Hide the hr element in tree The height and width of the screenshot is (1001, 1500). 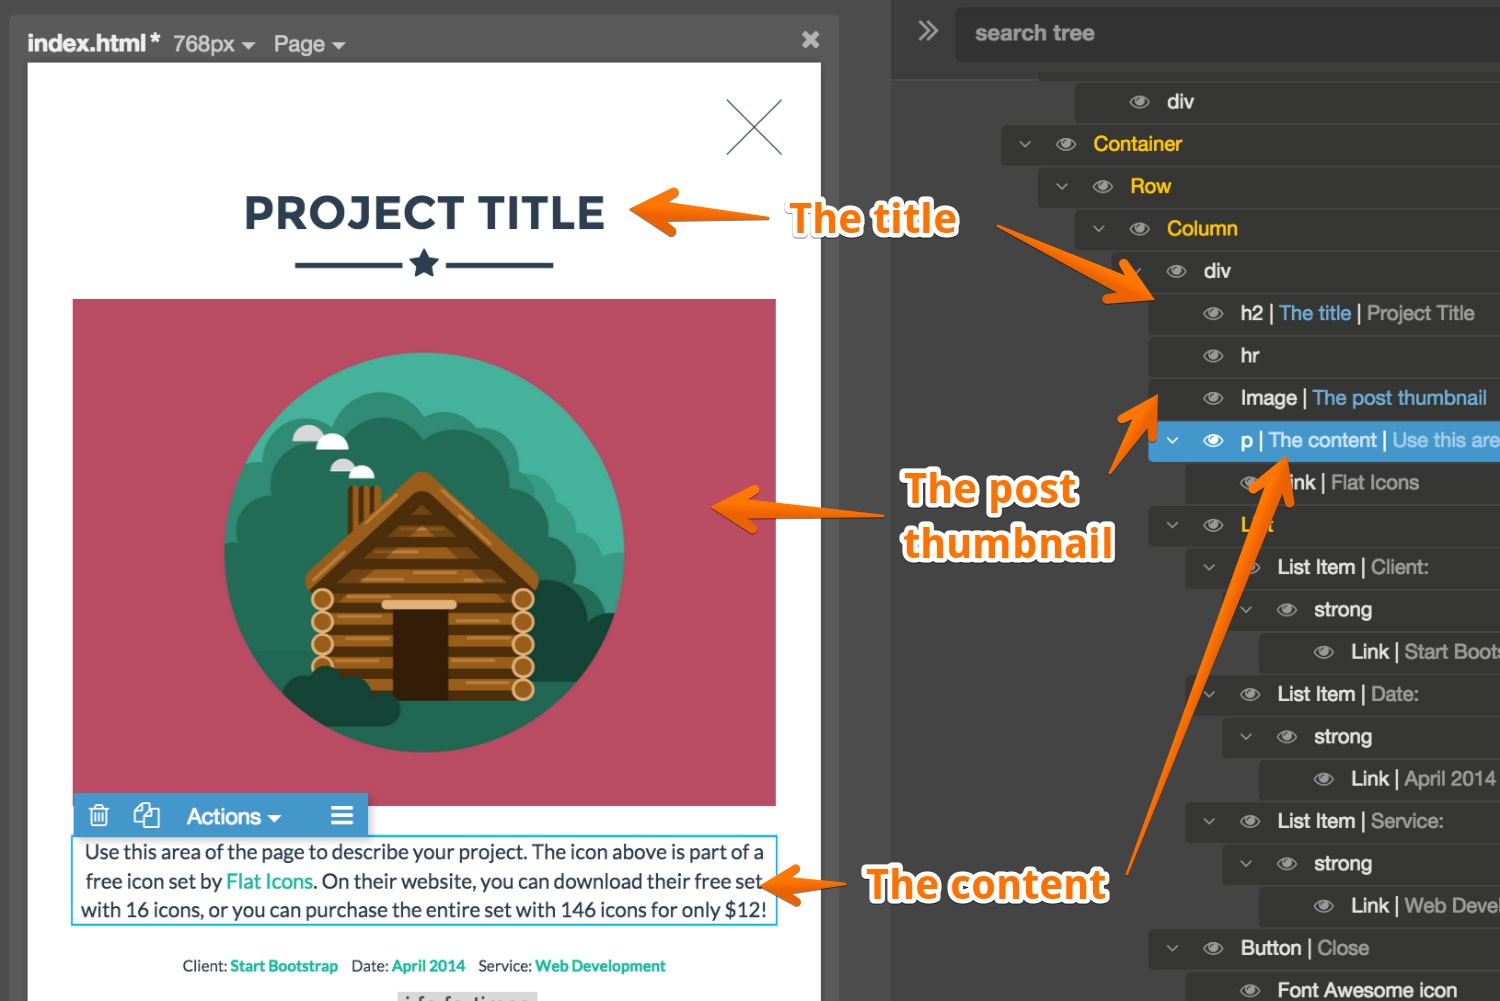click(1213, 356)
